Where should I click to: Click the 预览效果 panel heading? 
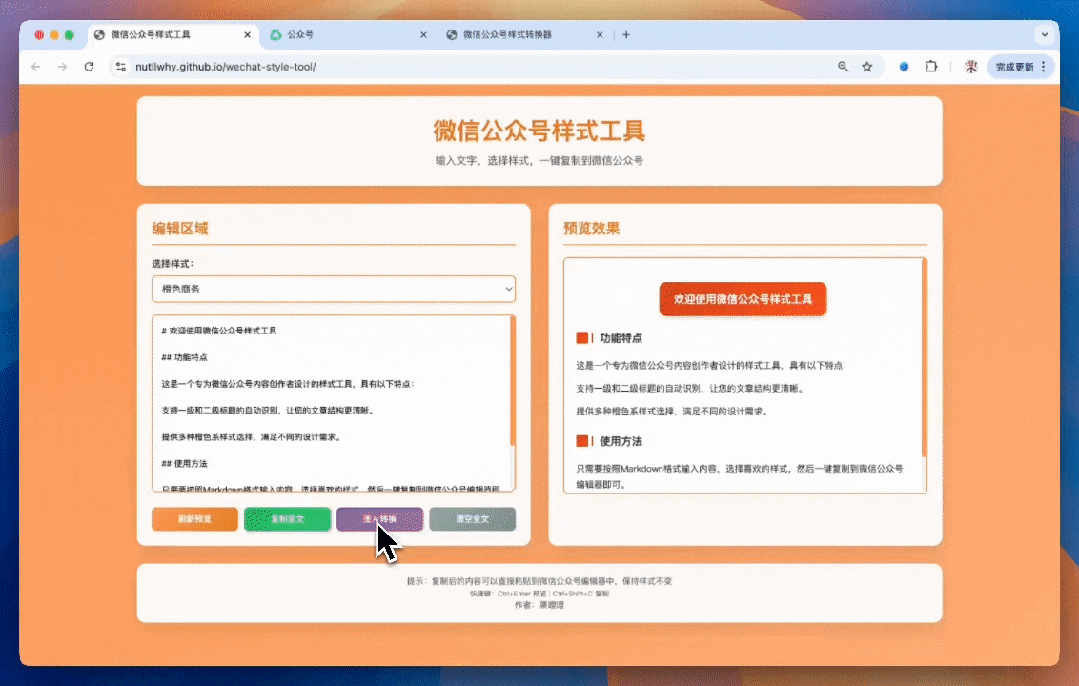(x=591, y=228)
